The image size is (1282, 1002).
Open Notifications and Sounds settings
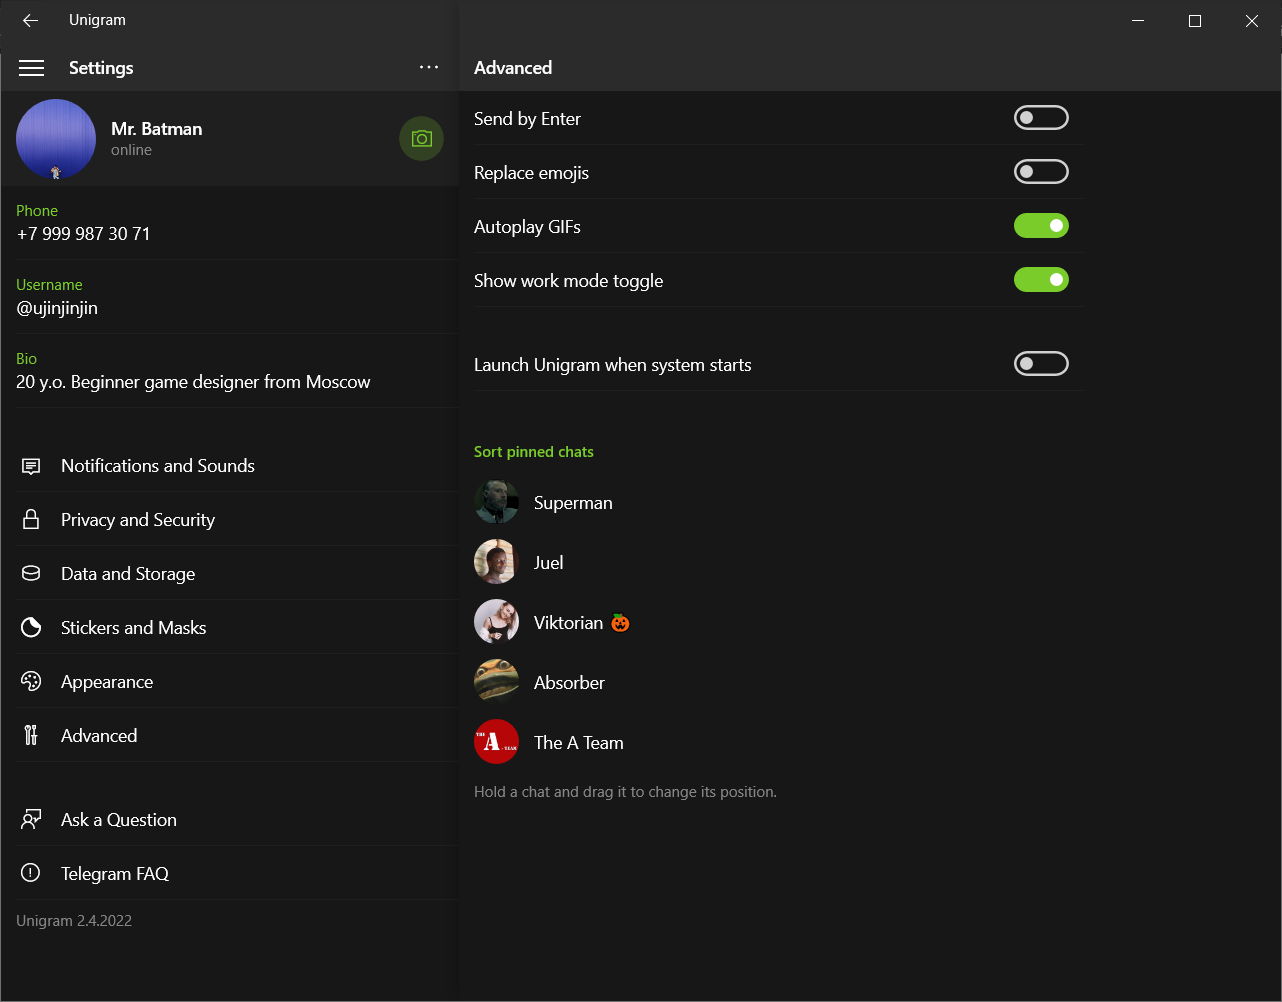point(229,466)
